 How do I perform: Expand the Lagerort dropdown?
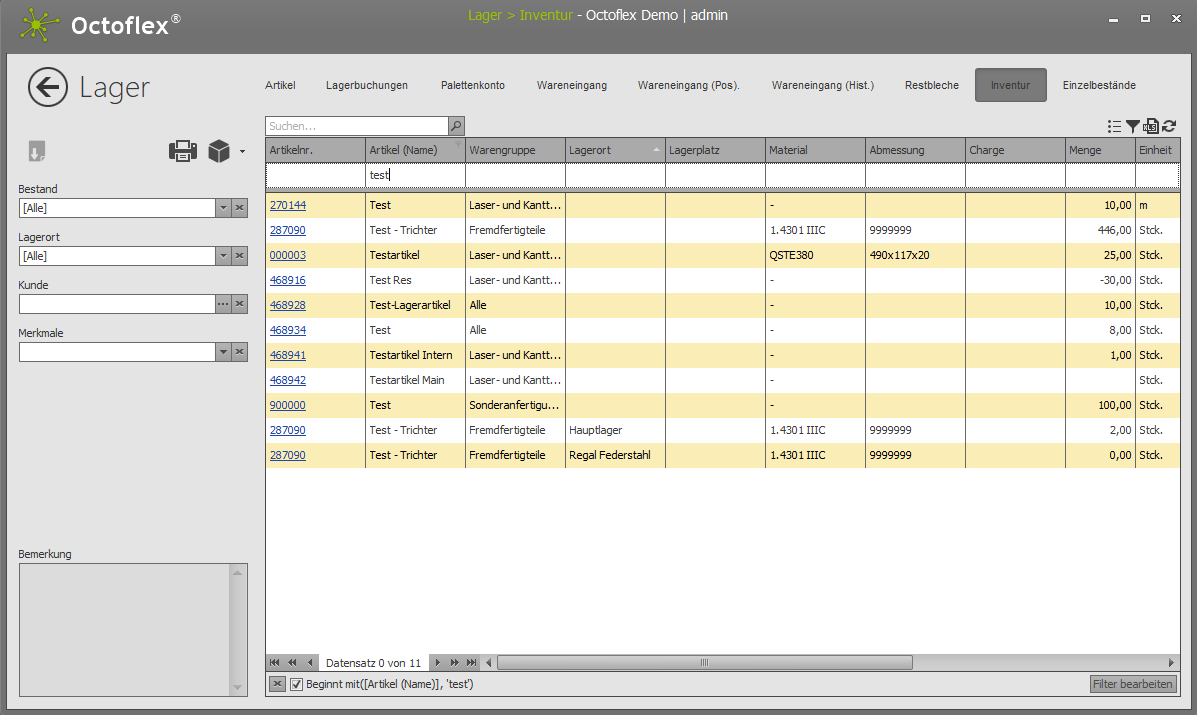click(x=223, y=256)
